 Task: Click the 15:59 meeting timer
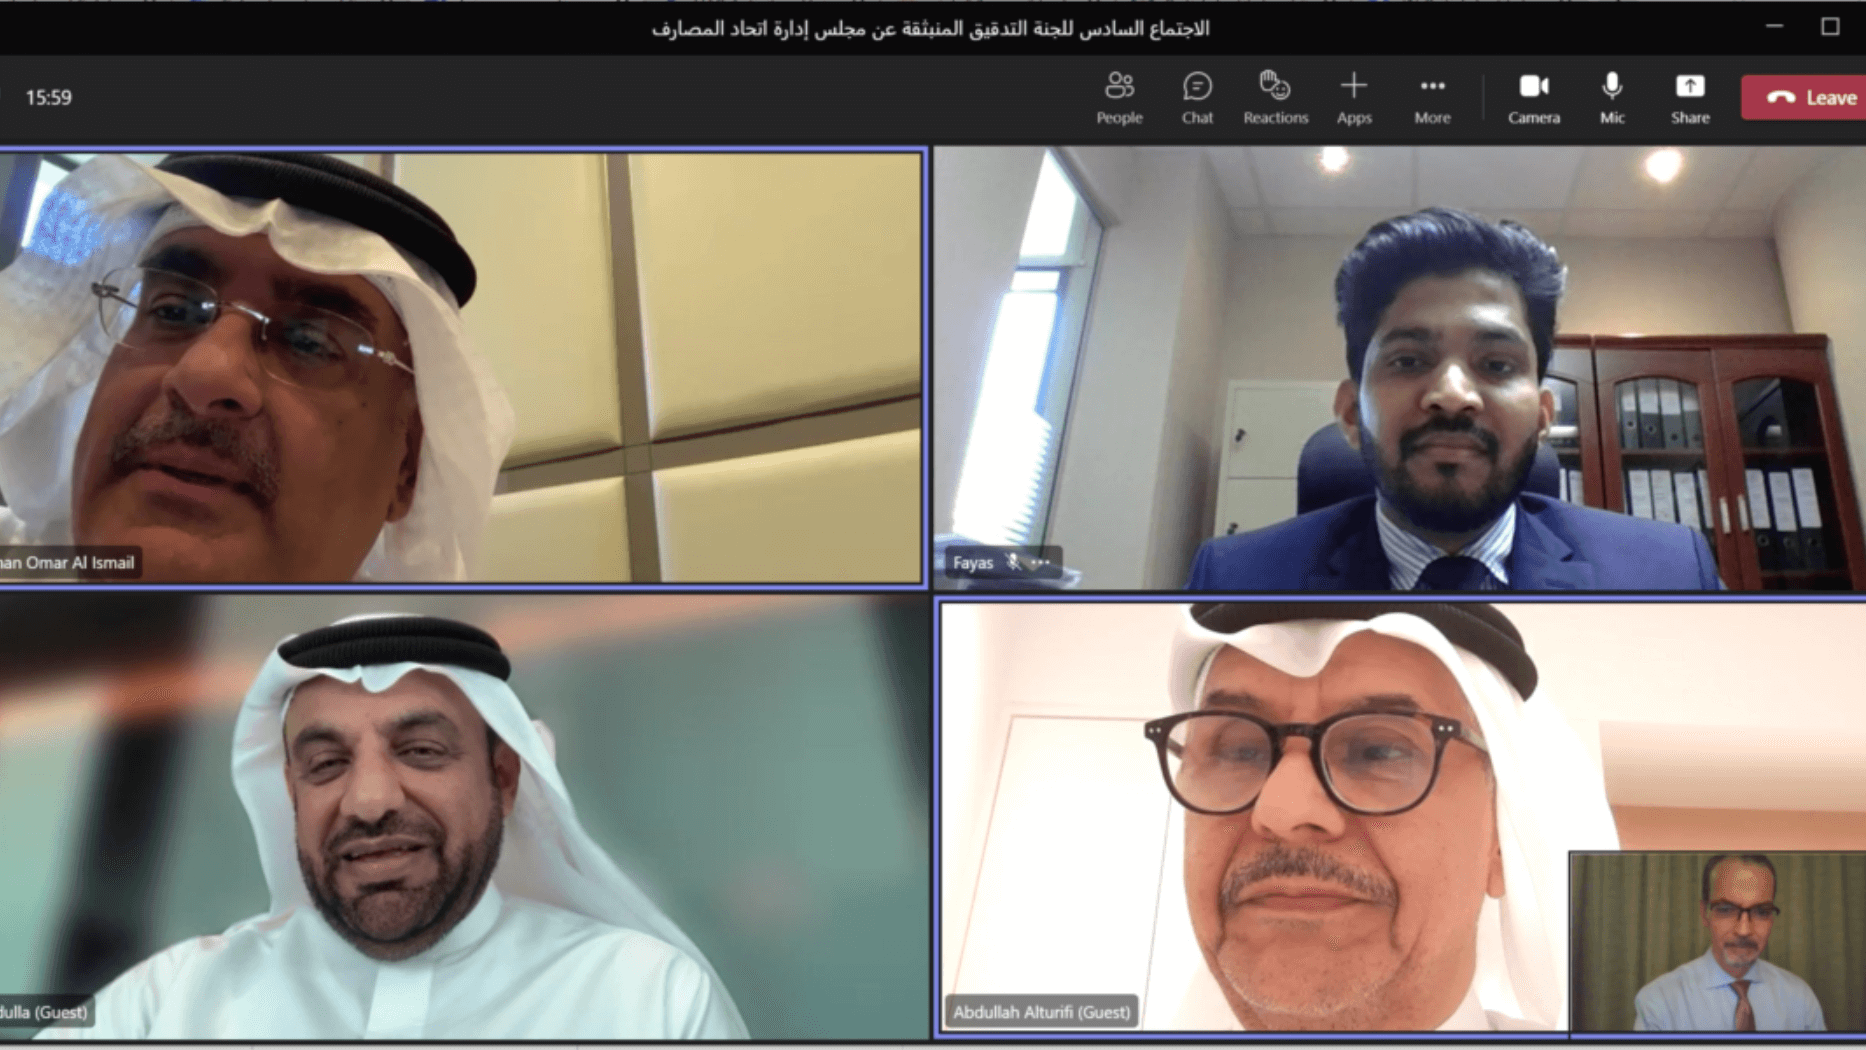[x=48, y=98]
